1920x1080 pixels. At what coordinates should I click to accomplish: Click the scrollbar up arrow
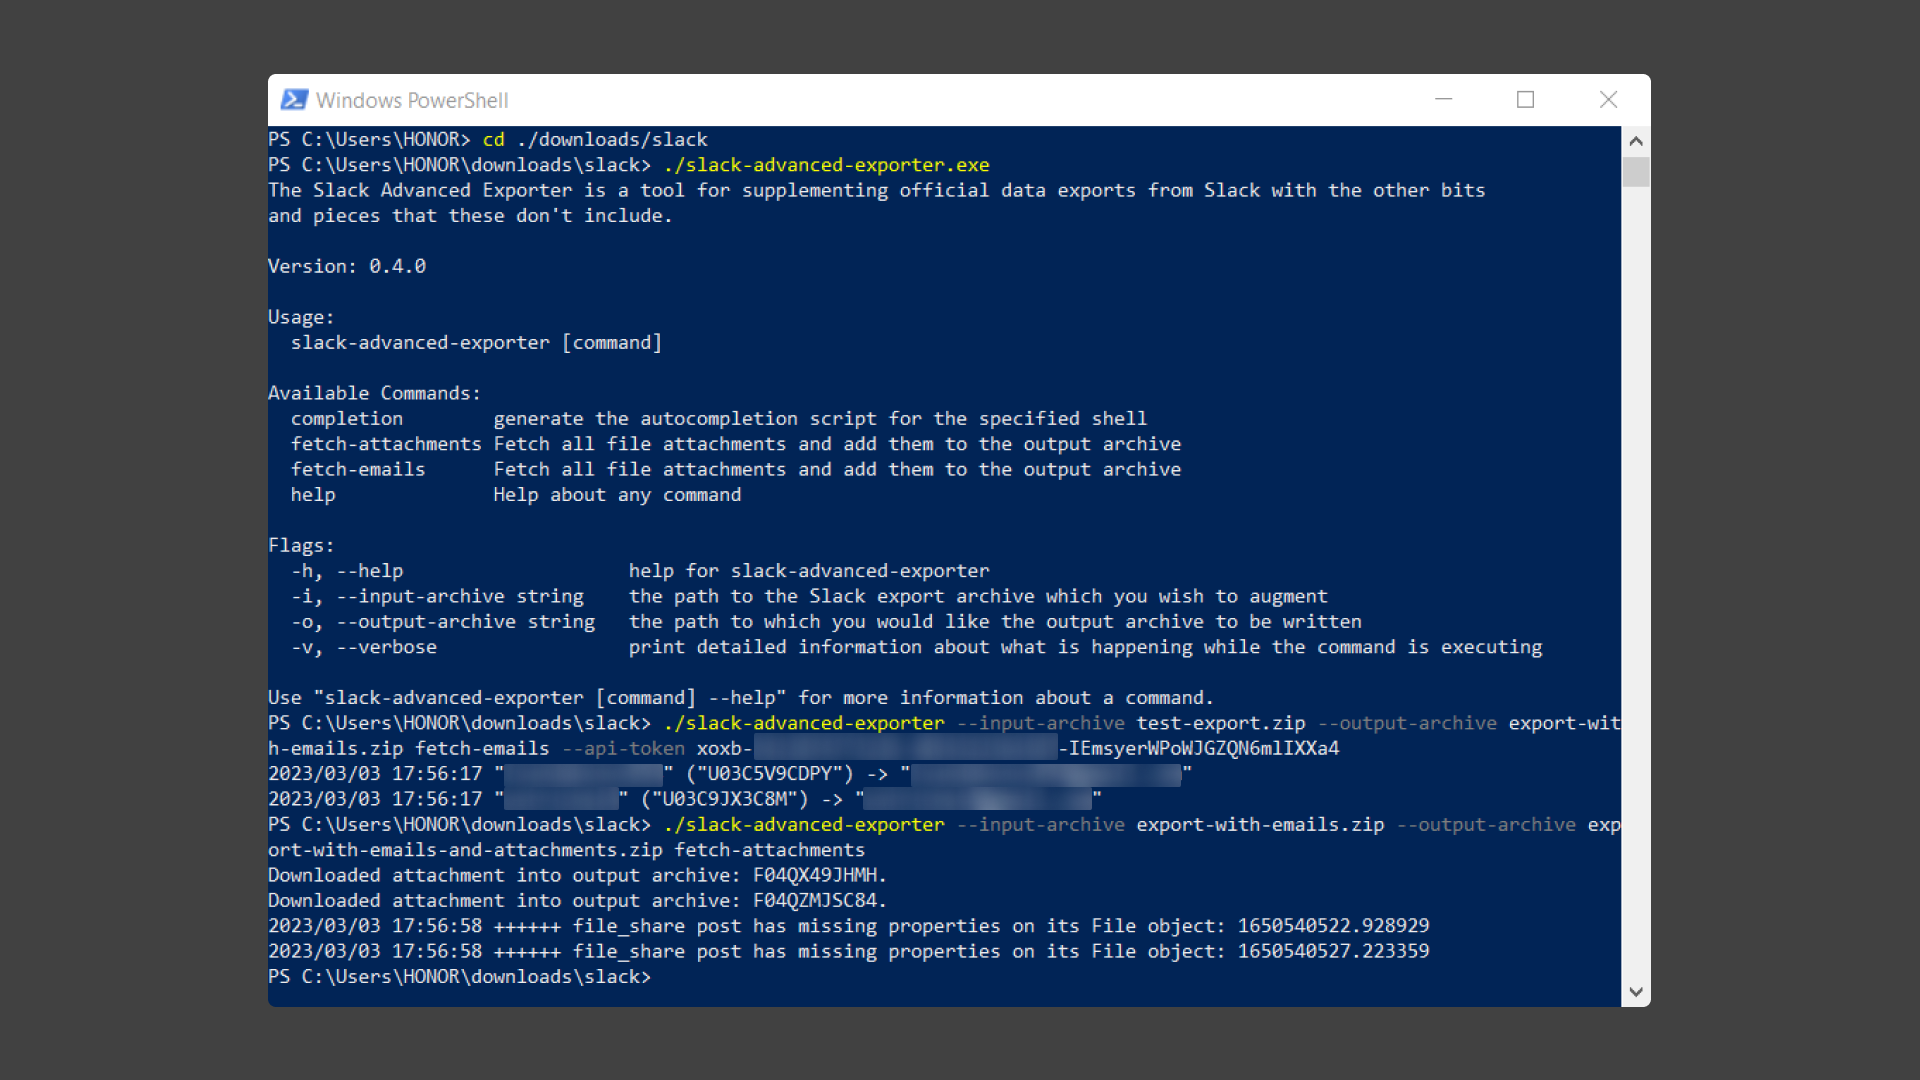pos(1636,141)
